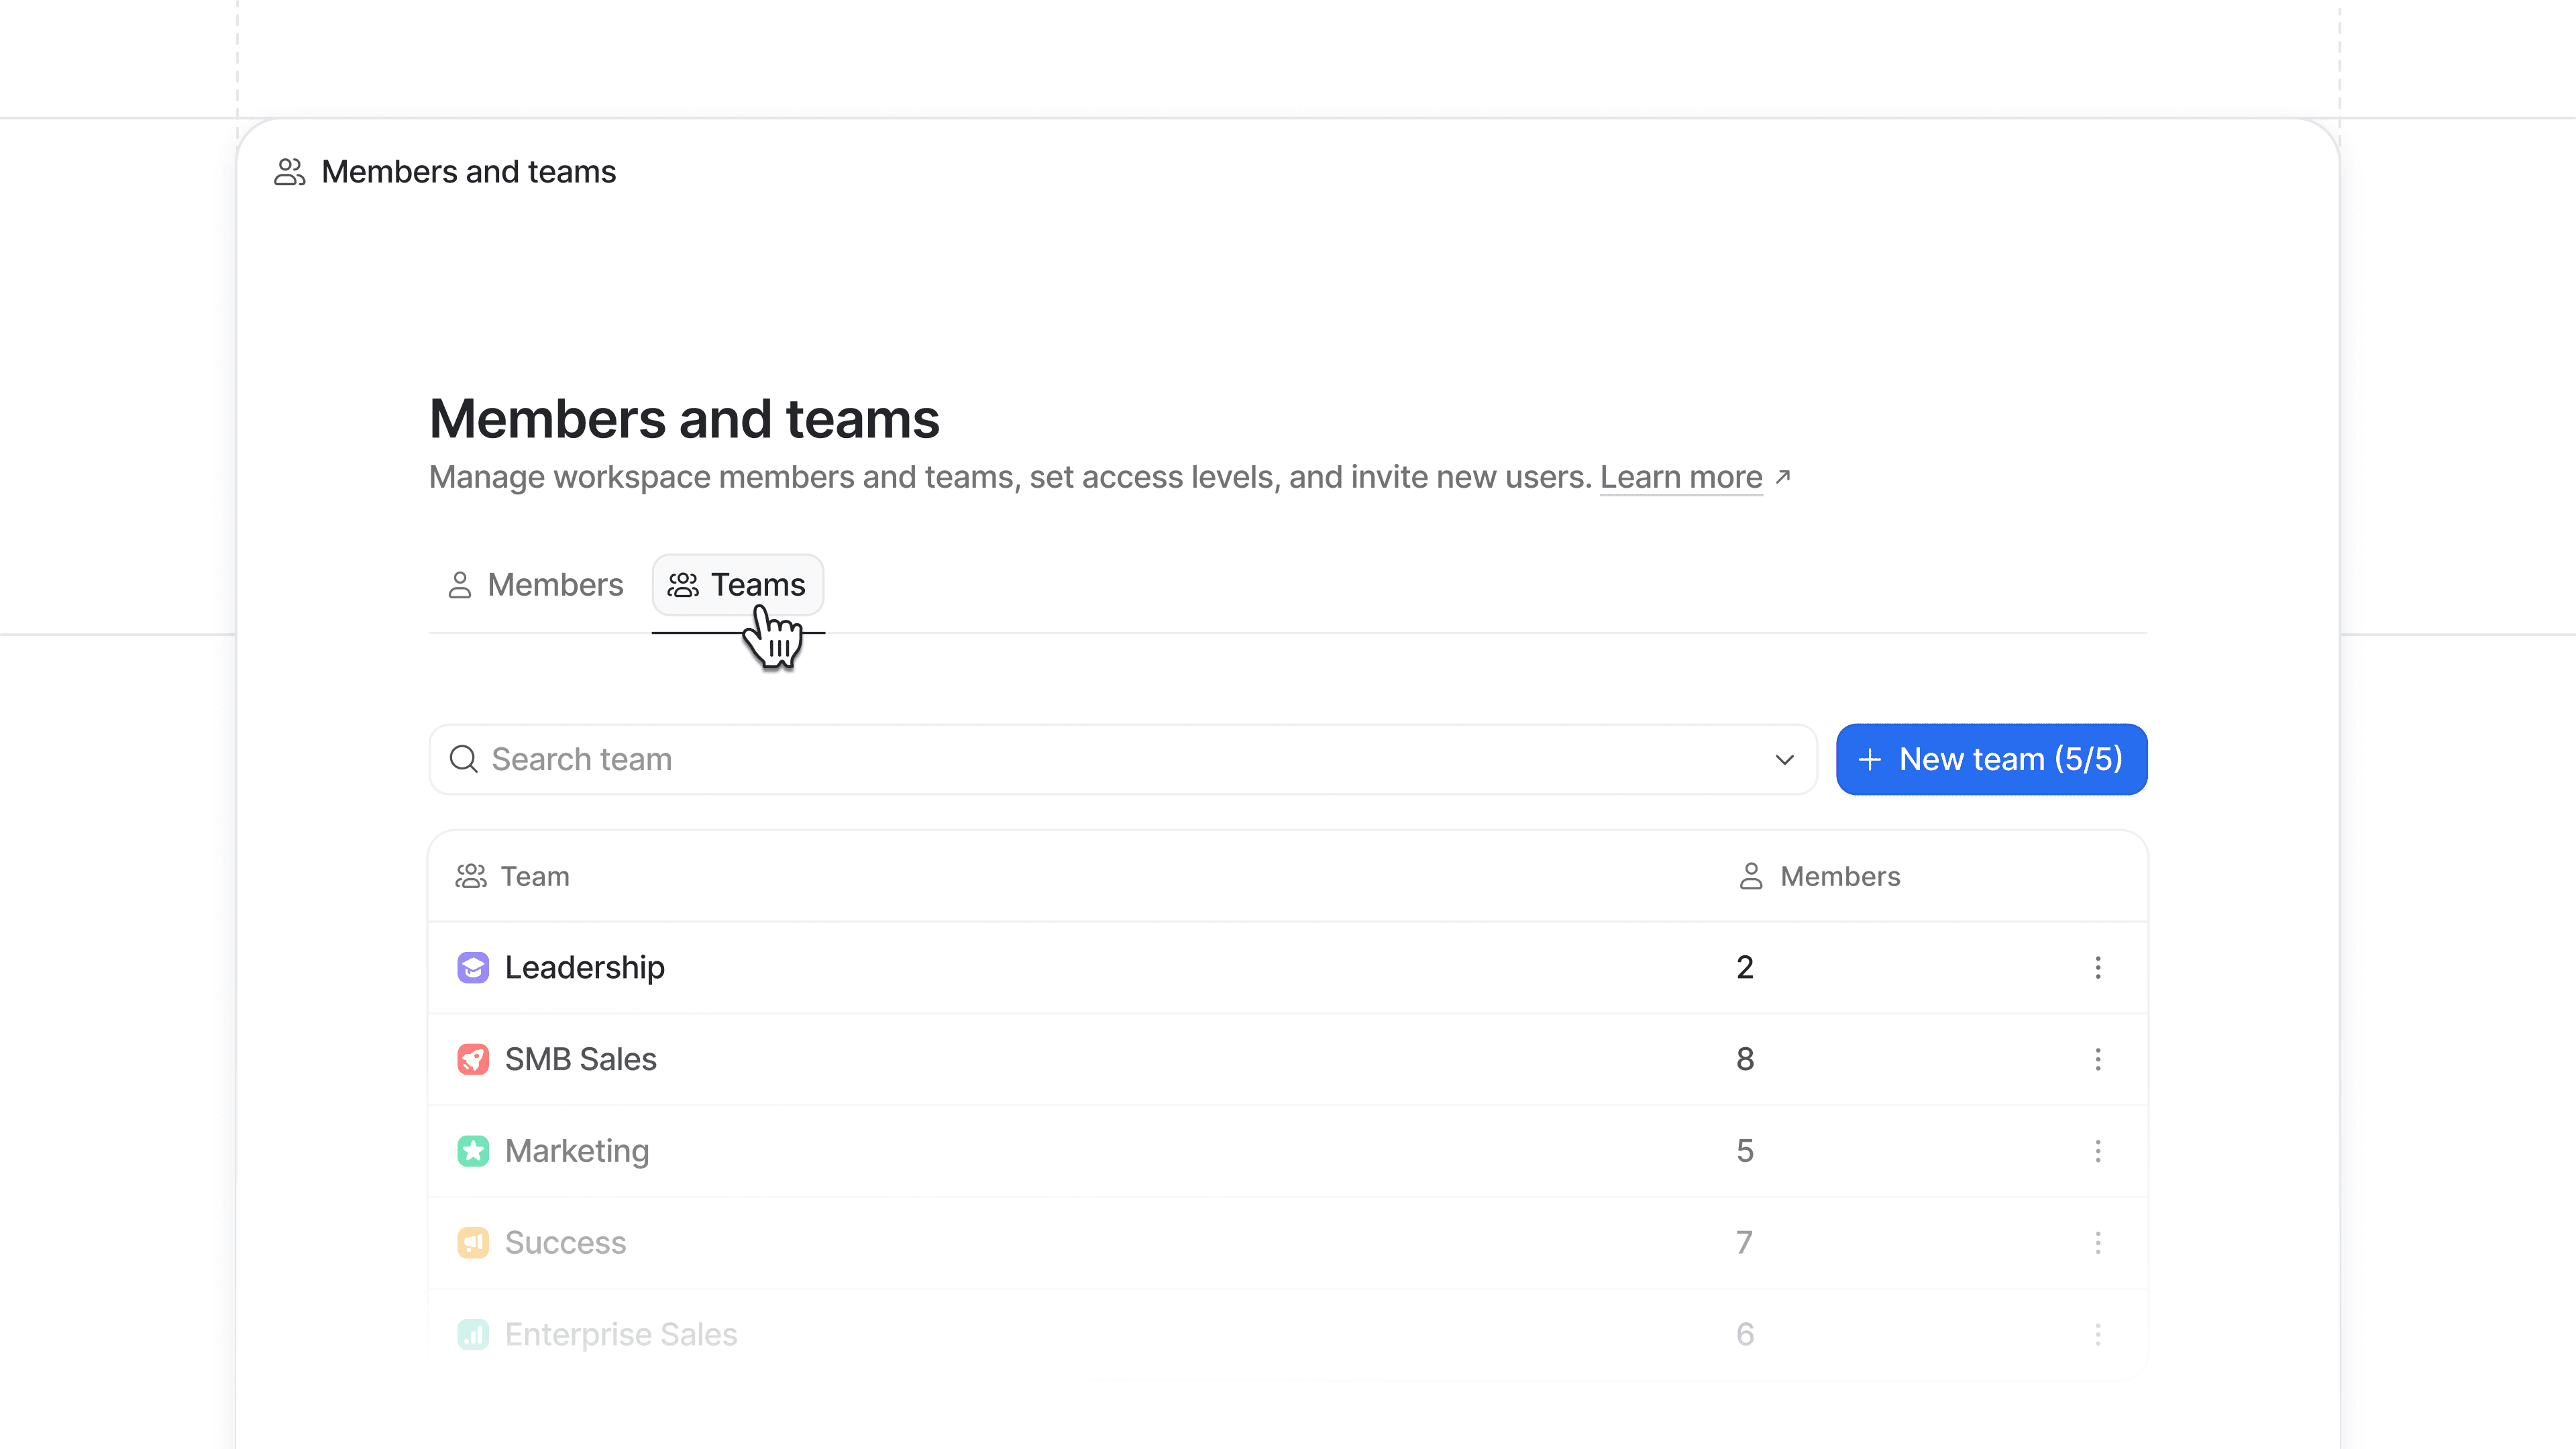Click the Members and teams header icon
Screen dimensions: 2576x1449
289,172
